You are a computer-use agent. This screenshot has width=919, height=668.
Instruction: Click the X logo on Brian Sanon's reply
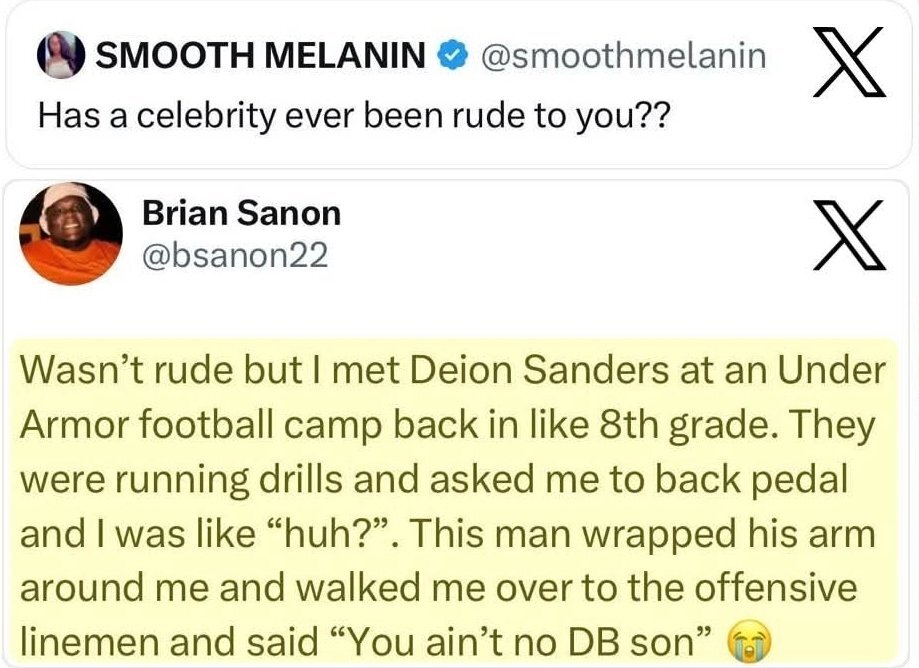(x=848, y=235)
